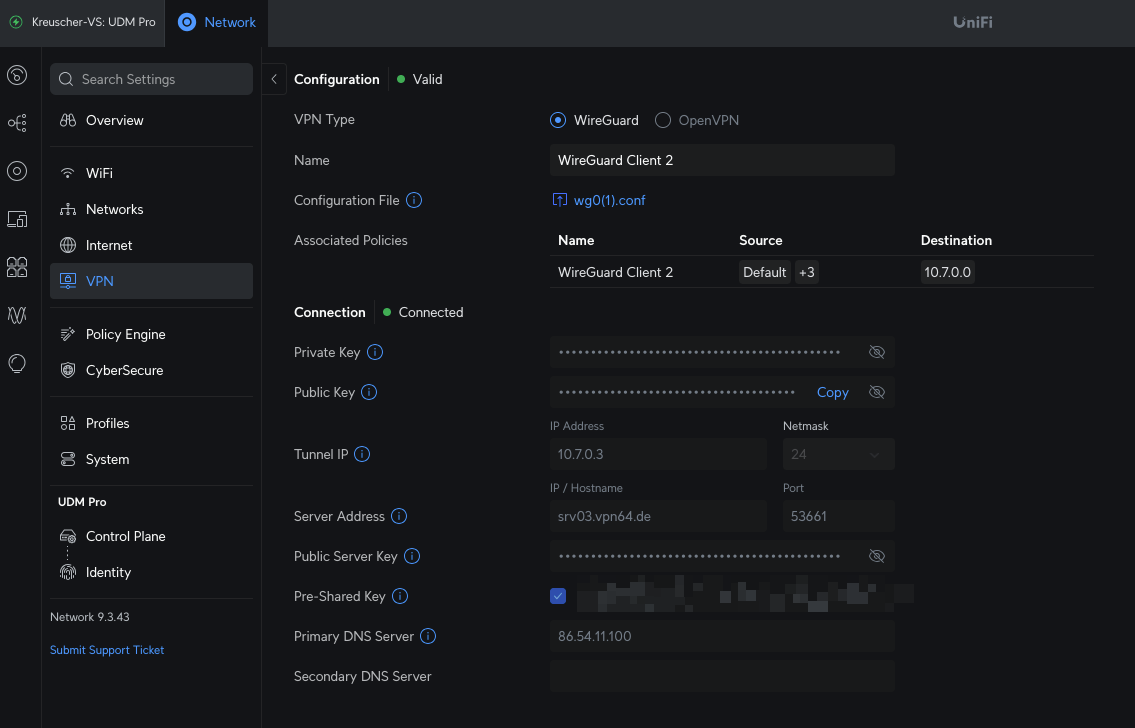This screenshot has height=728, width=1135.
Task: Switch to the Network tab
Action: [x=216, y=22]
